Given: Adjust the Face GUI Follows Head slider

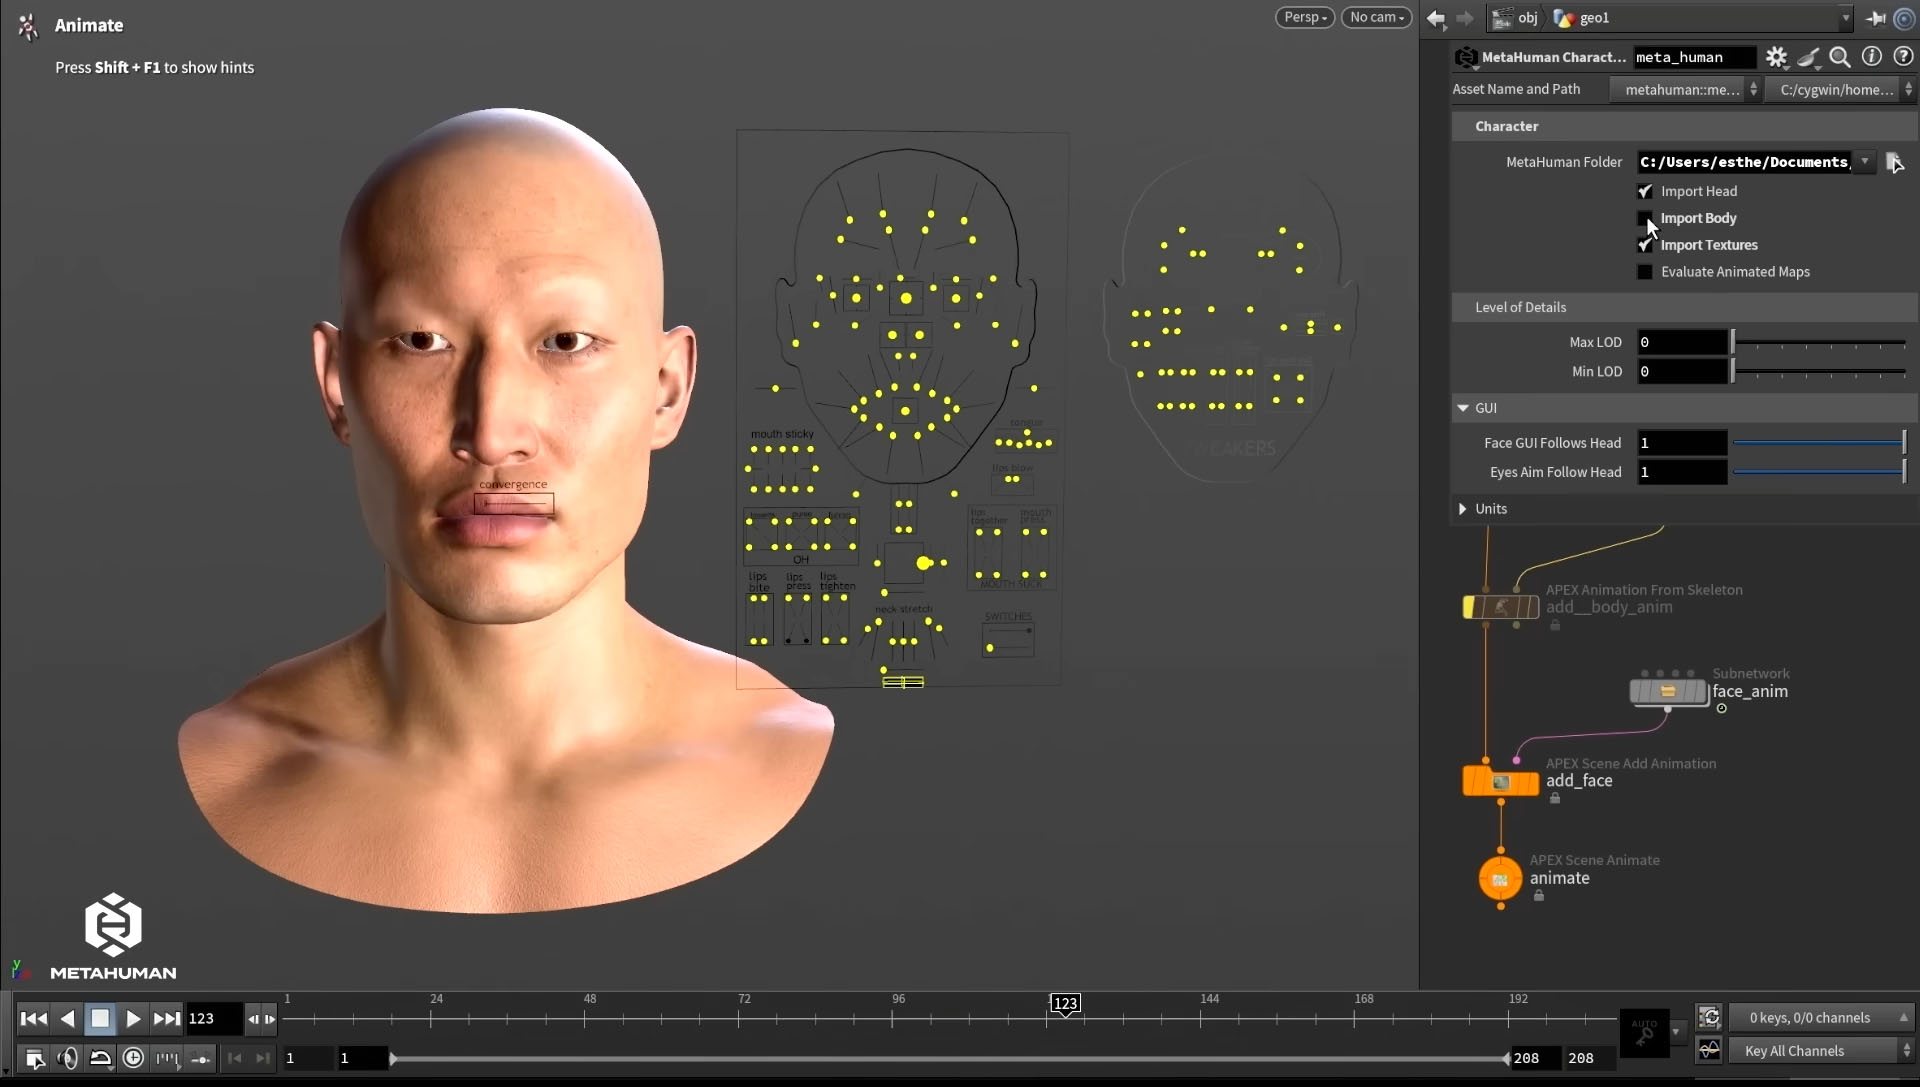Looking at the screenshot, I should [1819, 442].
